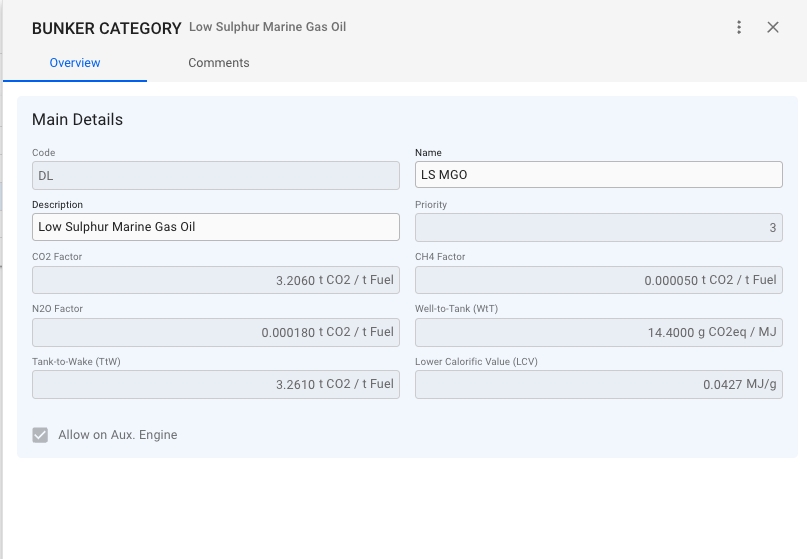
Task: Click the Description label above the field
Action: click(57, 205)
